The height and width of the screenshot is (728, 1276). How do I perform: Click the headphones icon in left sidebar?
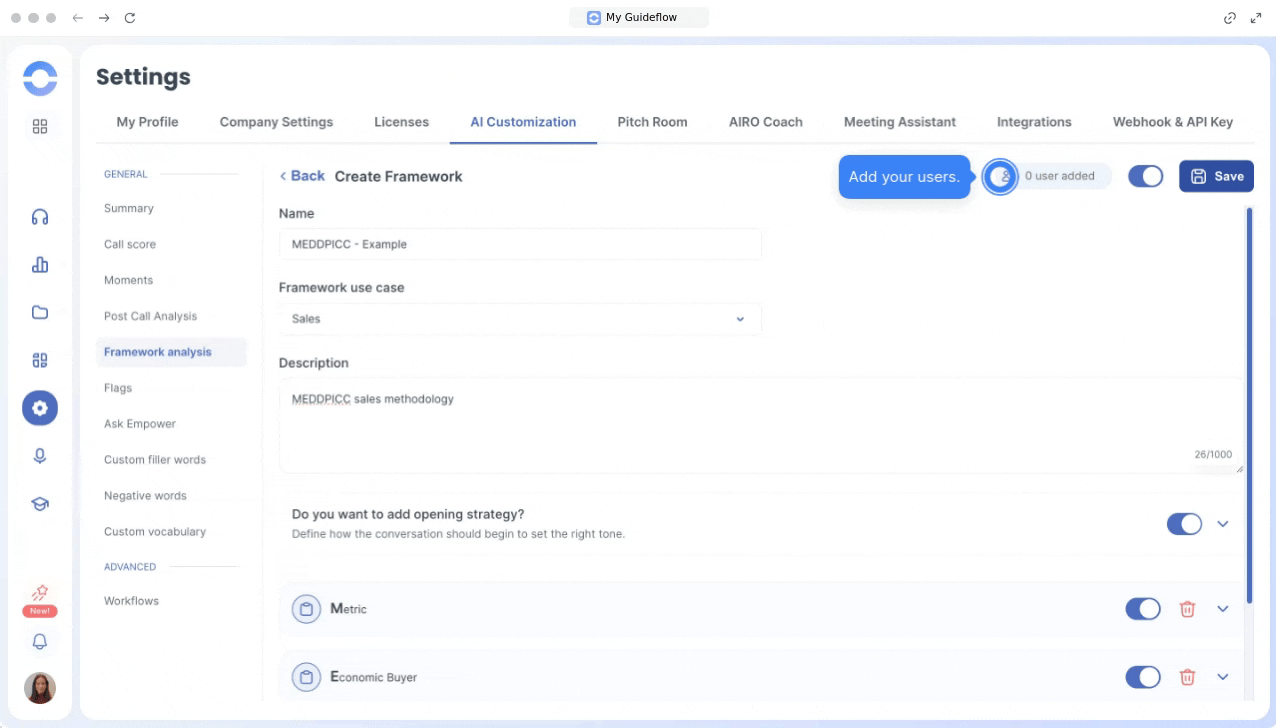[x=40, y=217]
